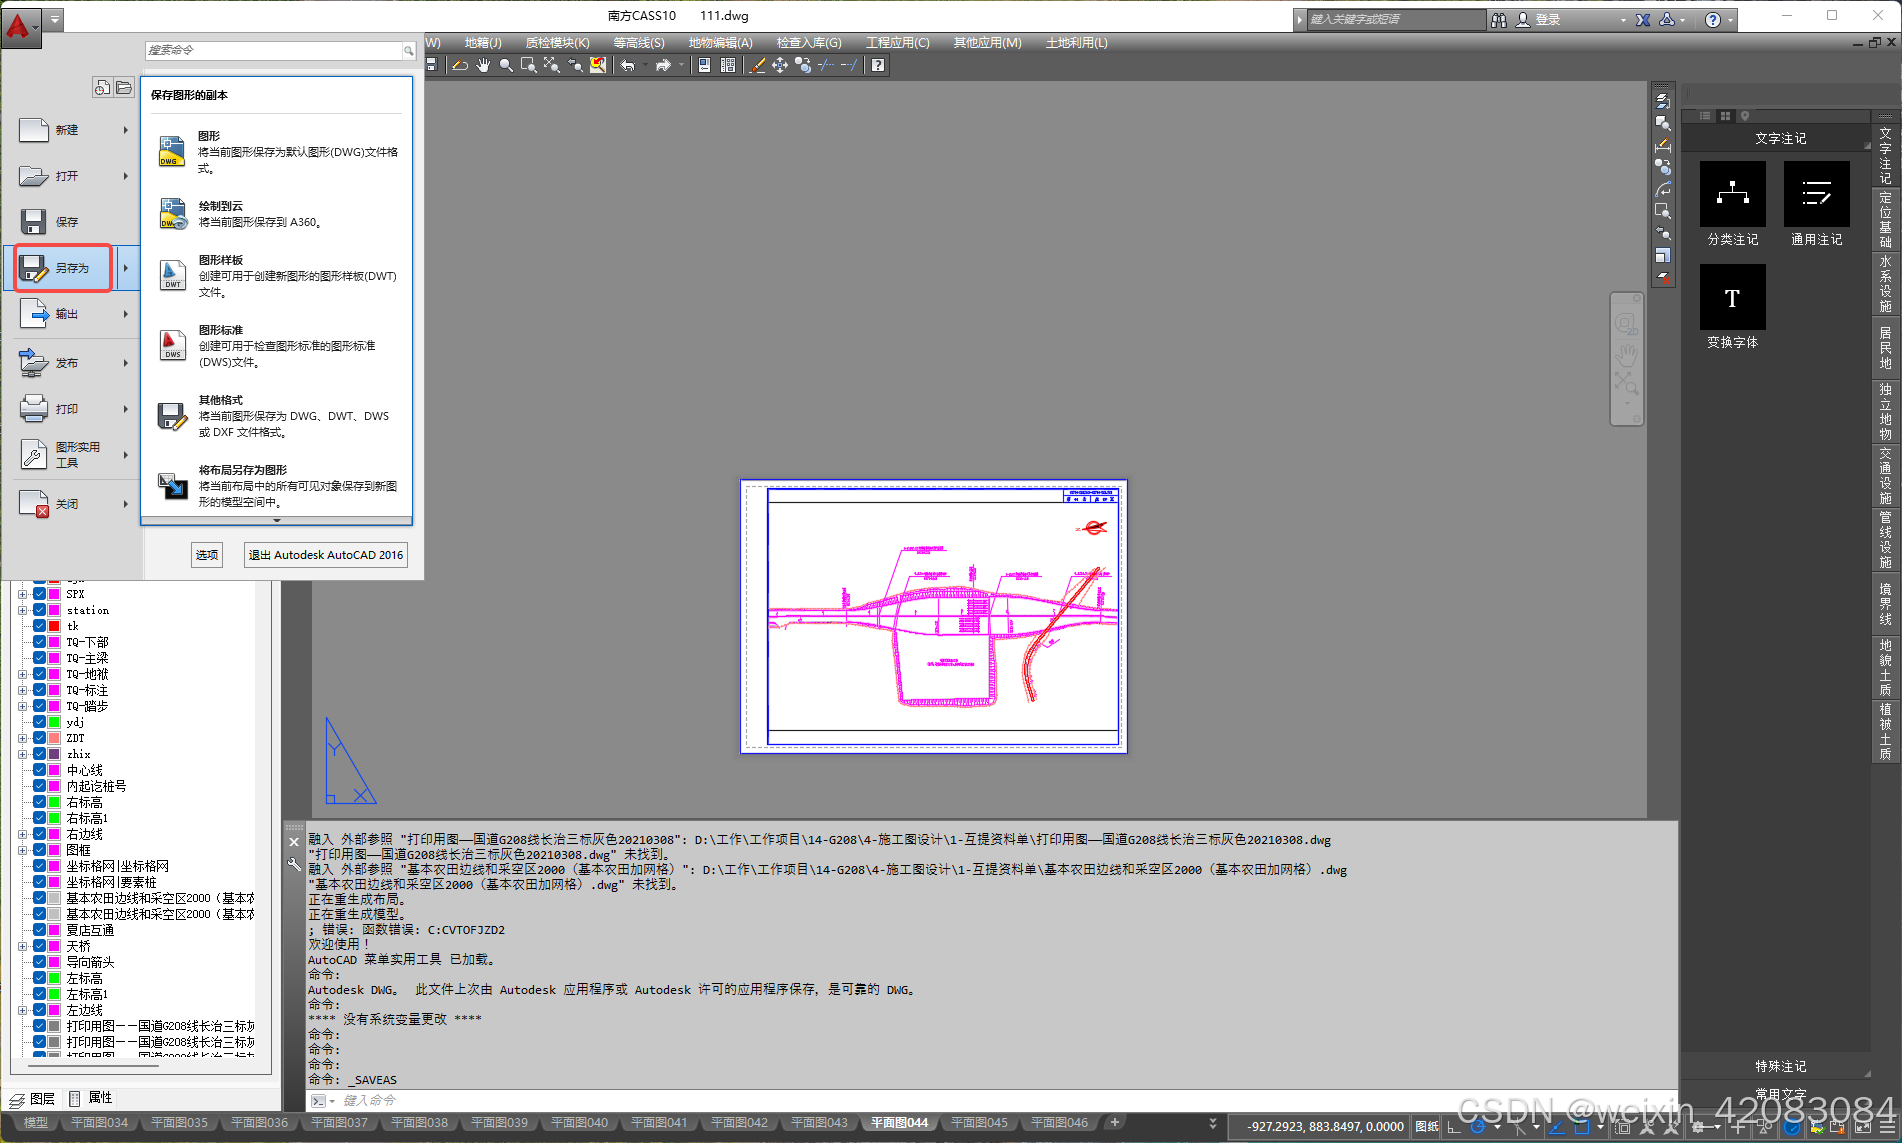Select the Move four-arrow tool
Screen dimensions: 1902x1143
coord(780,65)
